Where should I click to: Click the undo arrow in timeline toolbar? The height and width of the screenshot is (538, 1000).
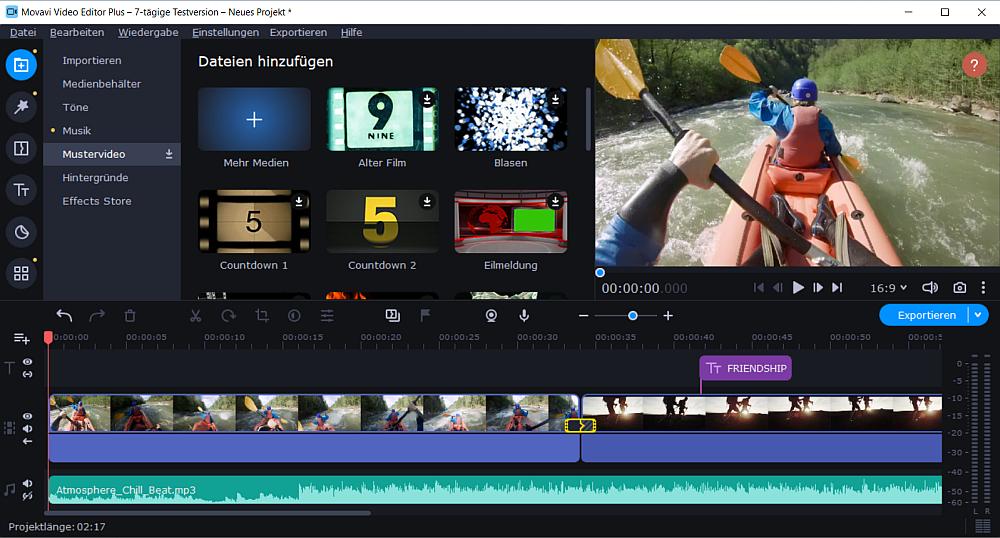click(x=64, y=316)
